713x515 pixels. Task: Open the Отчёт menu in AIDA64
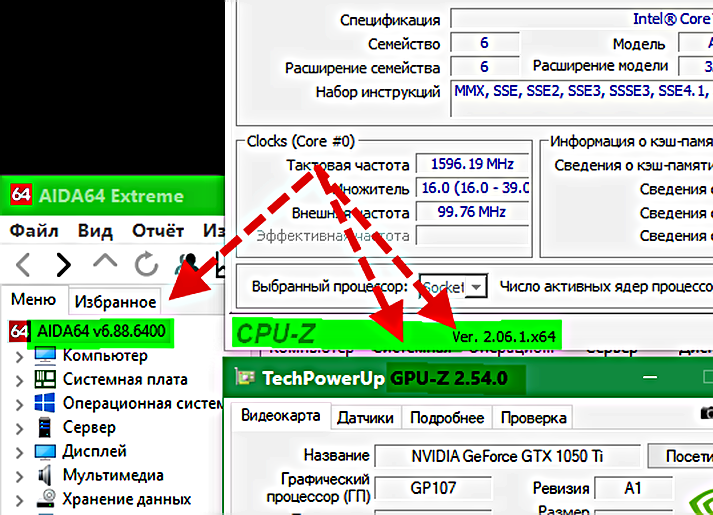coord(158,230)
